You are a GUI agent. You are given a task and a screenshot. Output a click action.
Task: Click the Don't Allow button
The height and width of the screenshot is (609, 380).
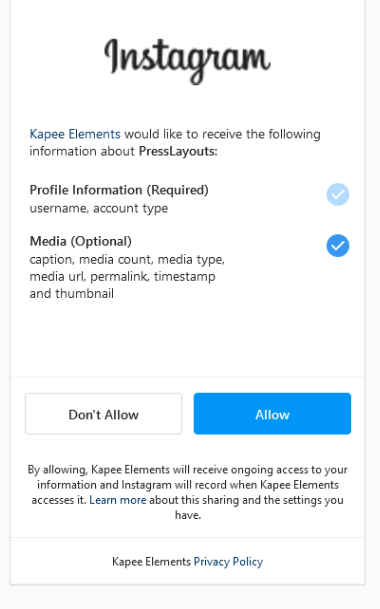(103, 414)
